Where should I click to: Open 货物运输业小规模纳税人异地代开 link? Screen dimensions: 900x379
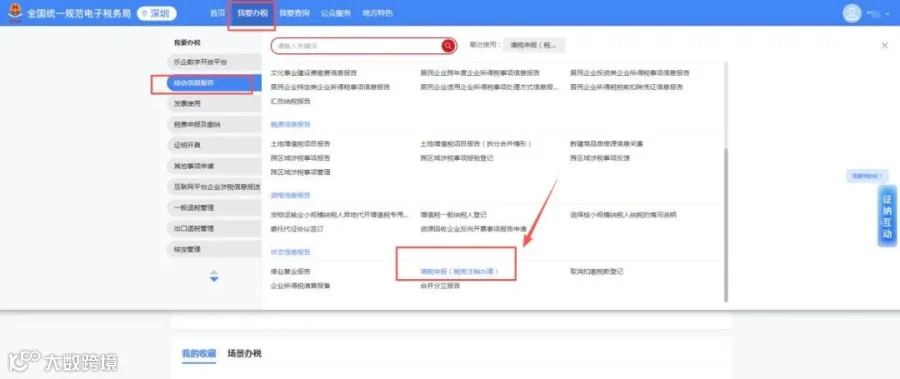[340, 215]
